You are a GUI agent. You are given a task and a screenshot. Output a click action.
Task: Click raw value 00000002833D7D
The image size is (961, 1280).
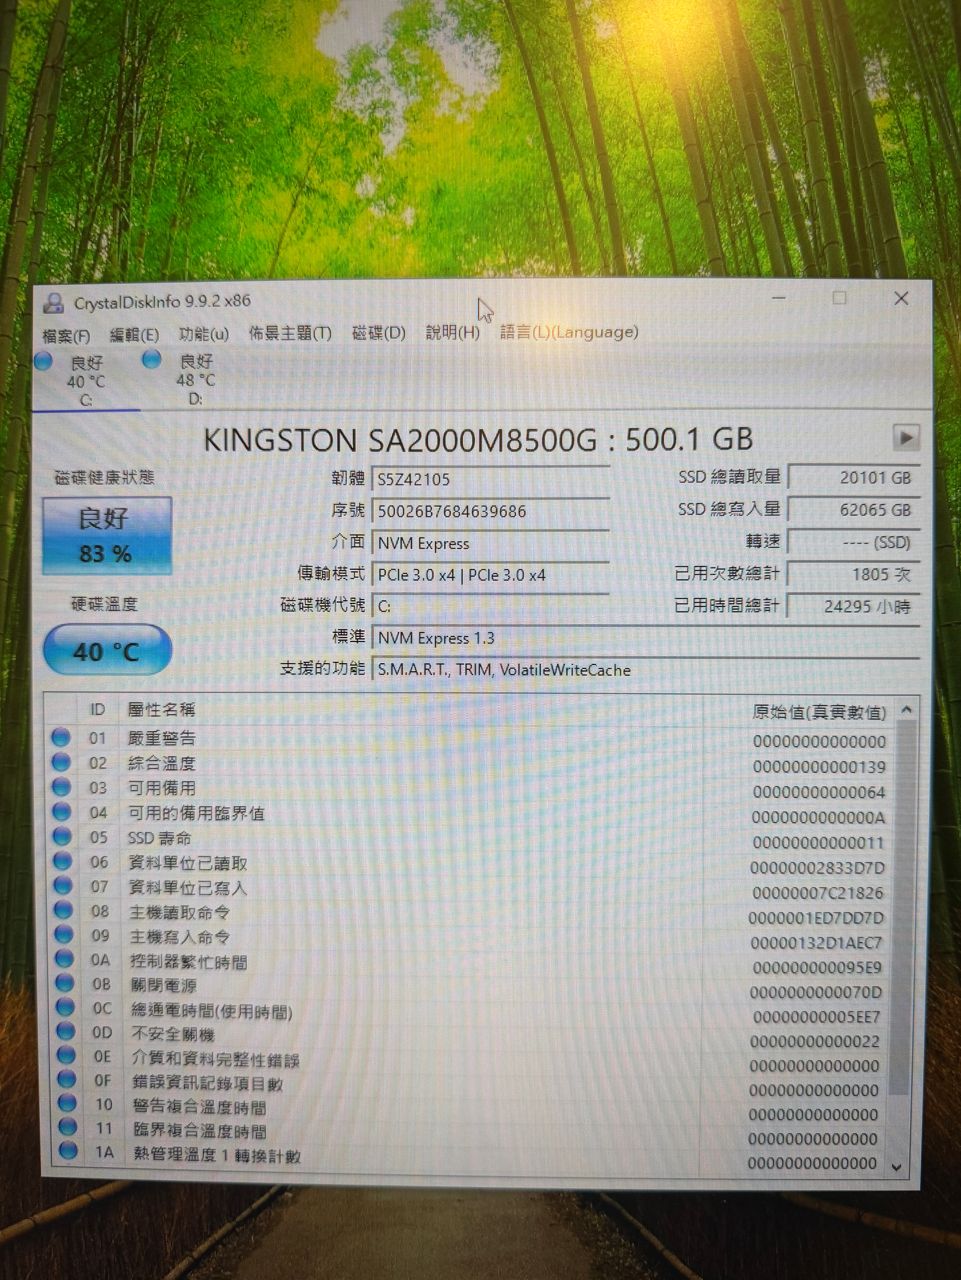click(x=818, y=867)
